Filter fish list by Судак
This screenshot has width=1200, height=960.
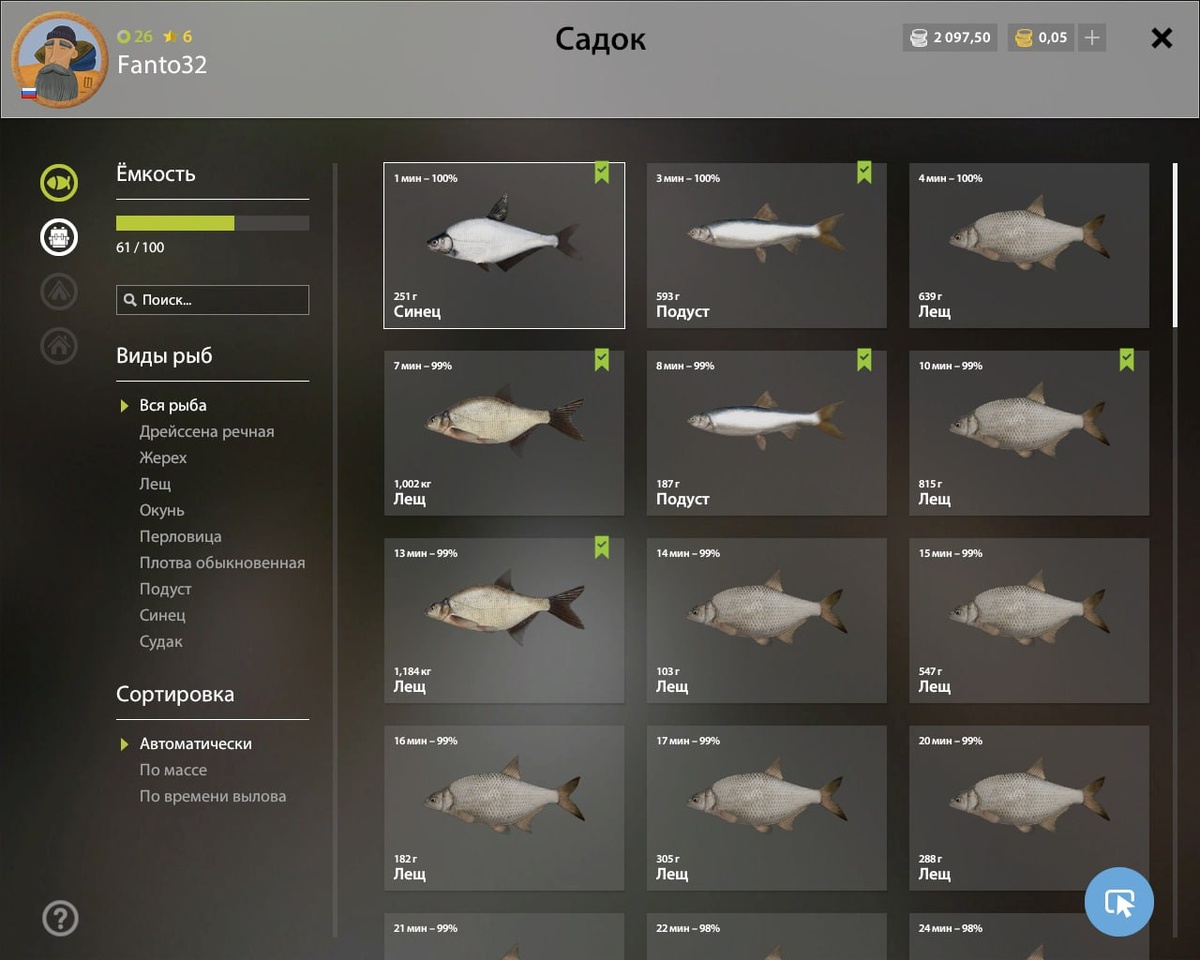point(161,642)
